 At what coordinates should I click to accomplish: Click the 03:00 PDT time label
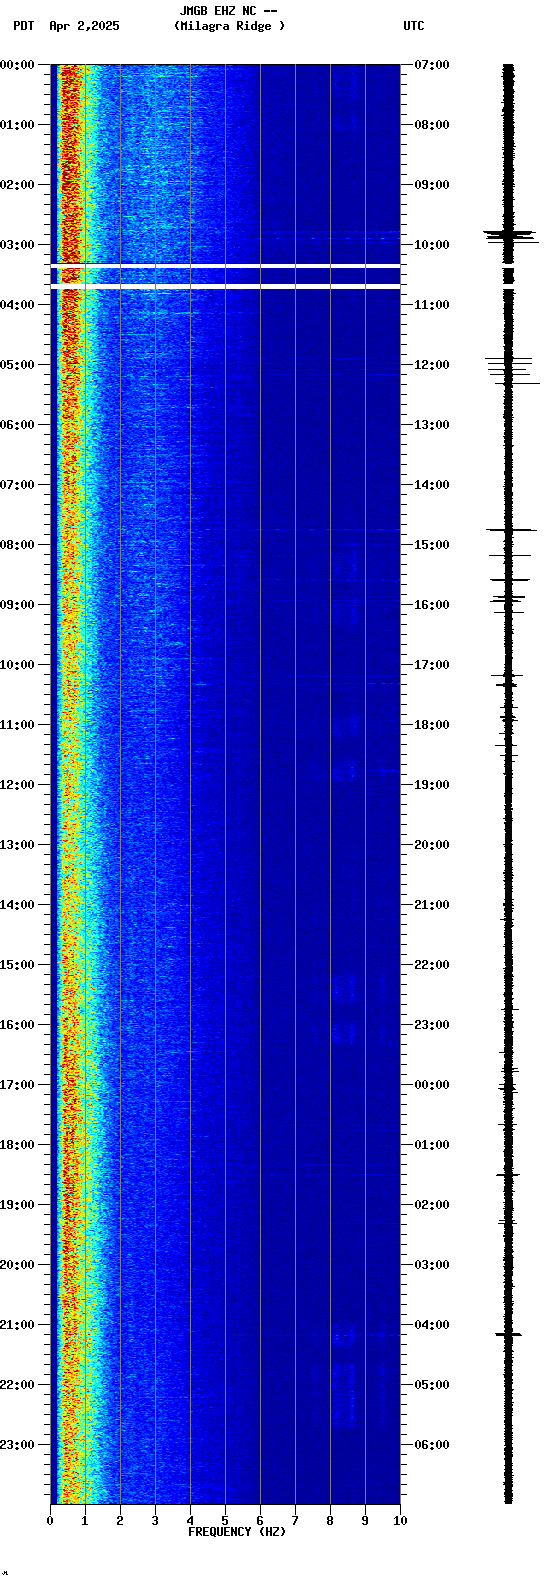(x=18, y=245)
